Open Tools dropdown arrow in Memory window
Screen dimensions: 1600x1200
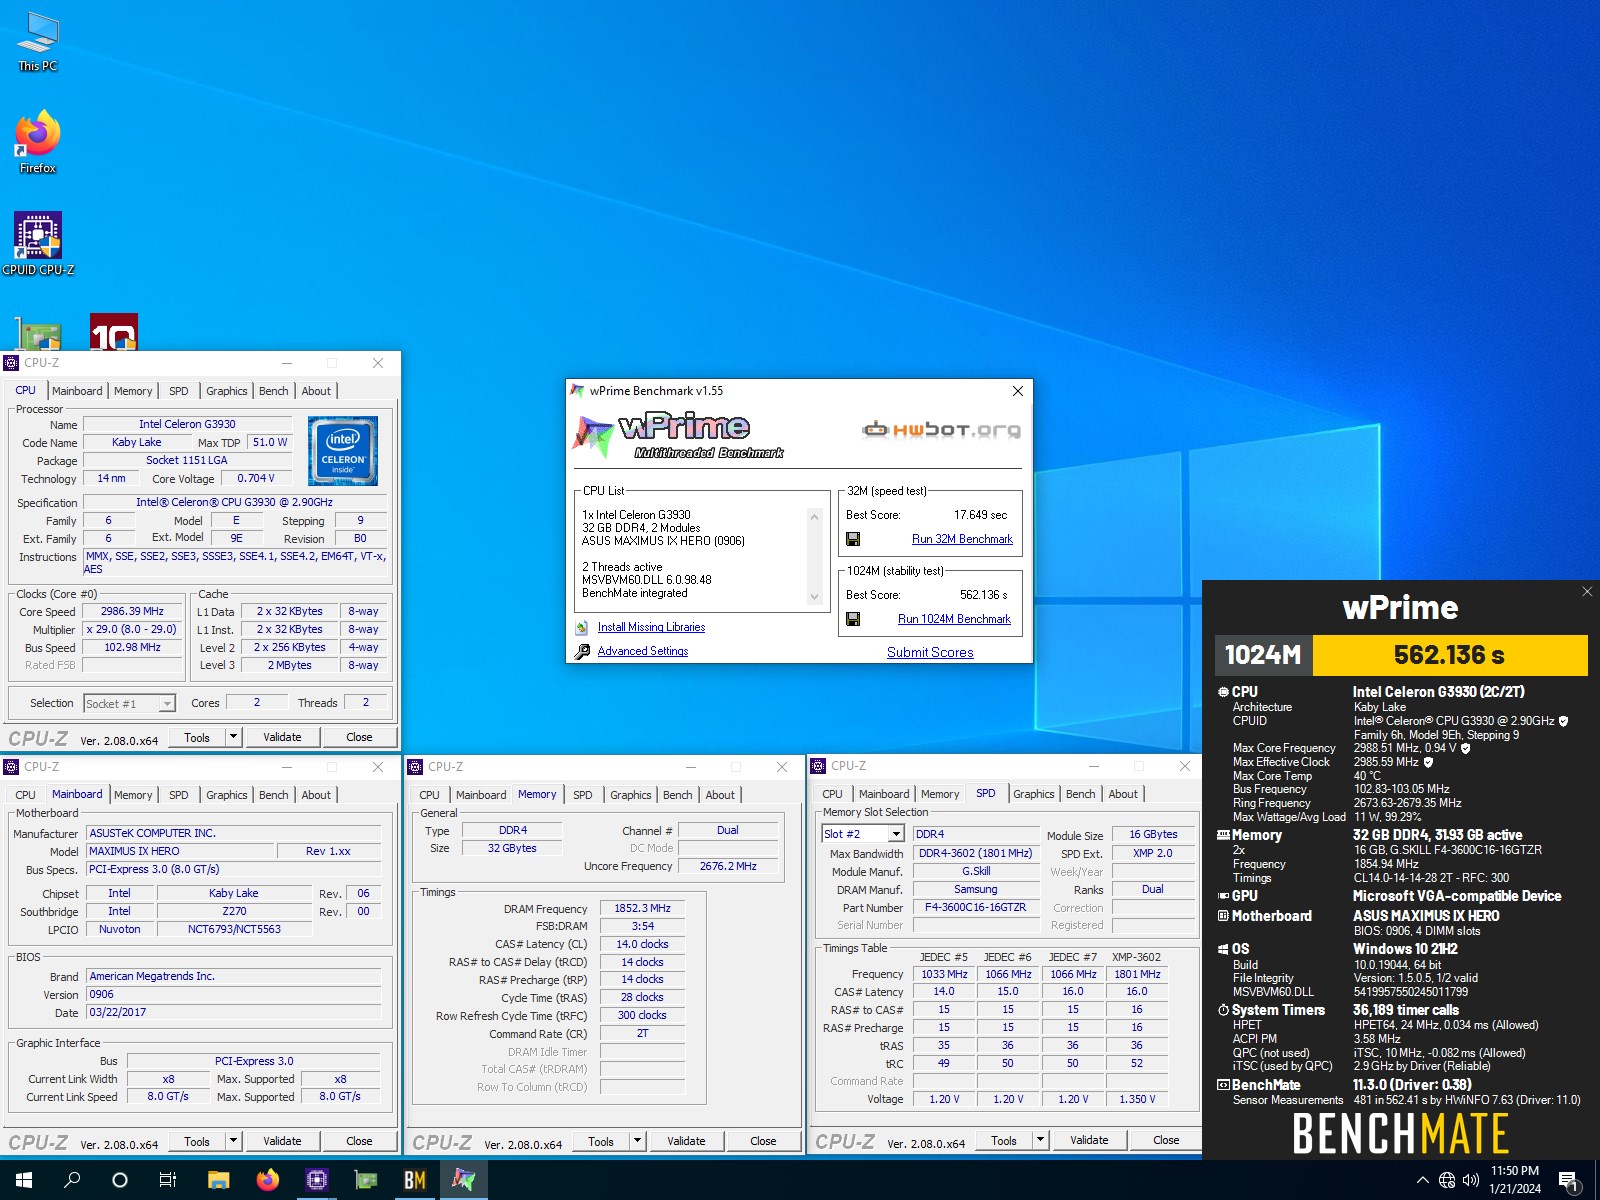pos(638,1141)
